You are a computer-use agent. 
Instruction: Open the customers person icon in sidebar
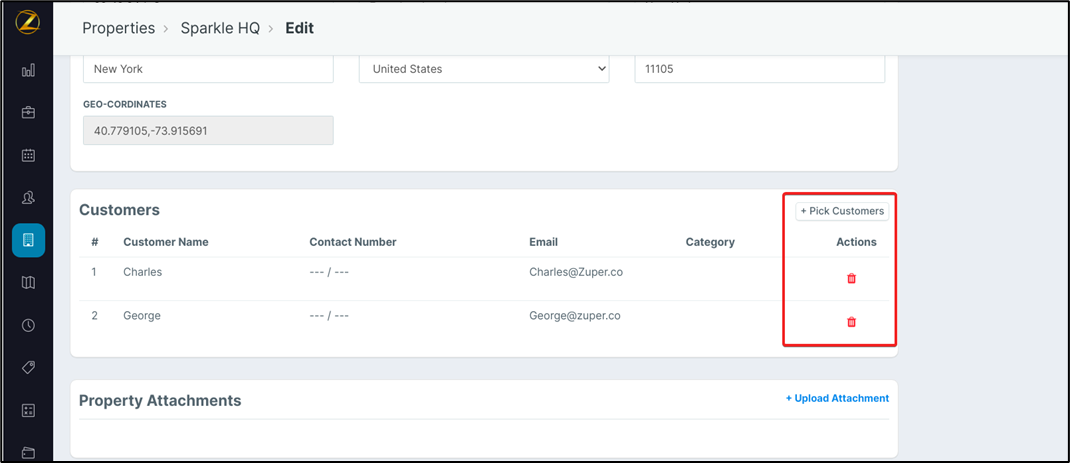click(28, 198)
